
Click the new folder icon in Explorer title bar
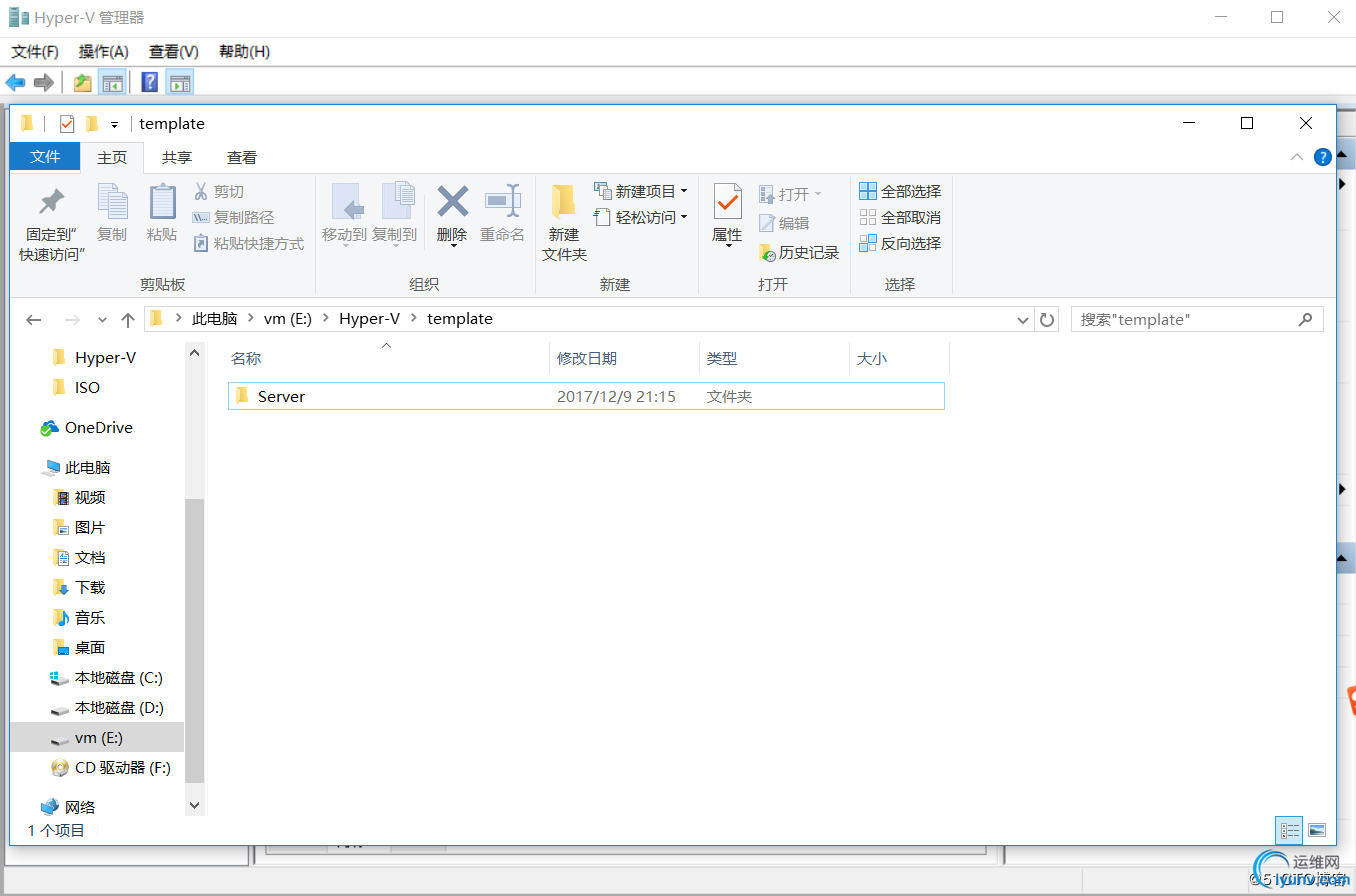[x=92, y=124]
